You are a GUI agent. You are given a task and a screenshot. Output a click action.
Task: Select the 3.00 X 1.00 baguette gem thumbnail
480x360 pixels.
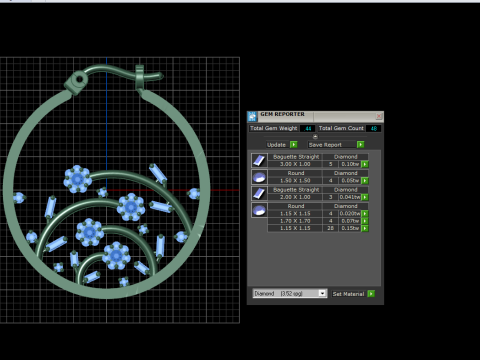tap(259, 160)
